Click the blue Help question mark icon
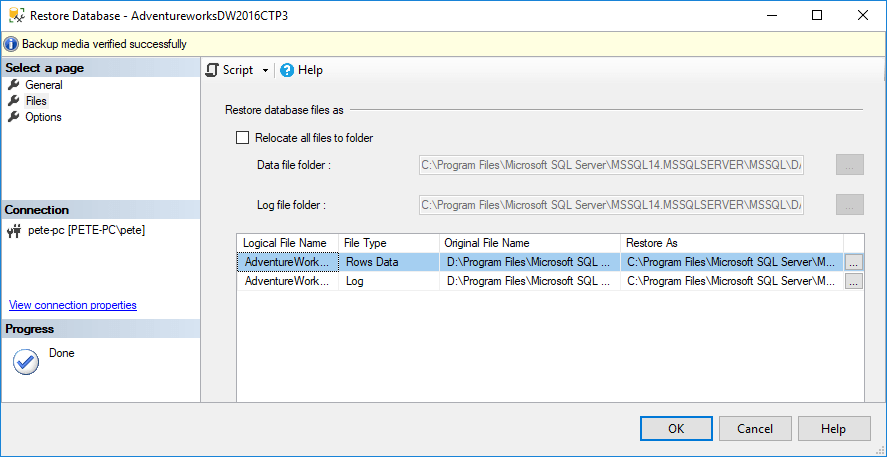 (287, 70)
